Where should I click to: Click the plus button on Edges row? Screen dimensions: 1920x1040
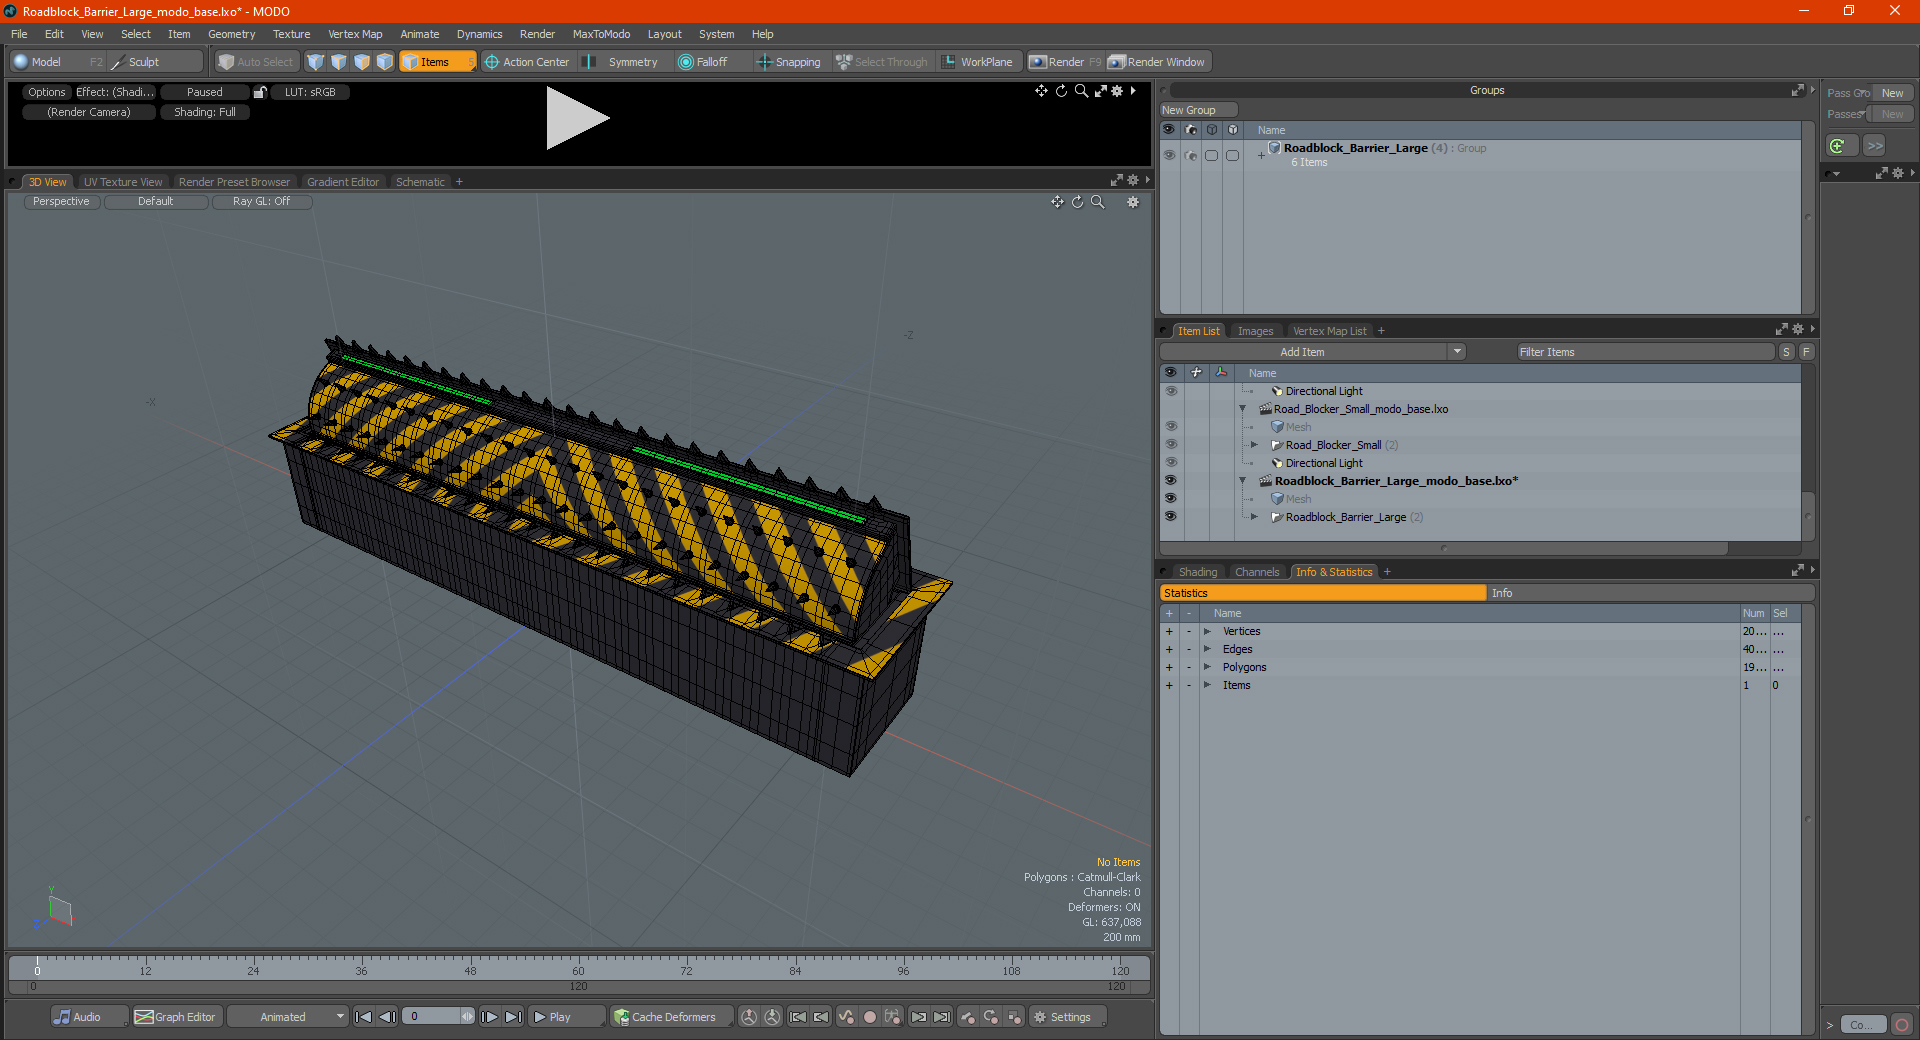pos(1169,649)
